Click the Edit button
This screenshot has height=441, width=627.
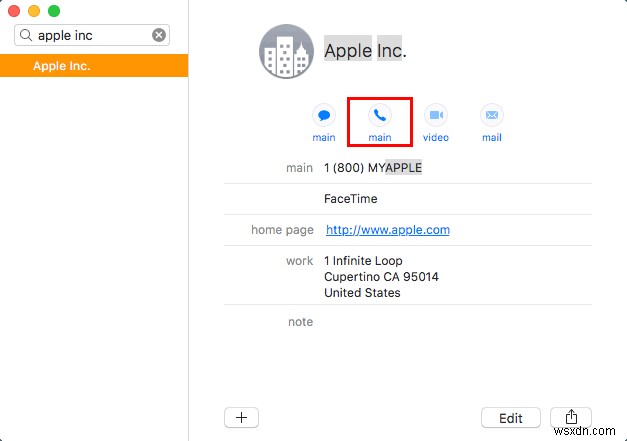(511, 418)
